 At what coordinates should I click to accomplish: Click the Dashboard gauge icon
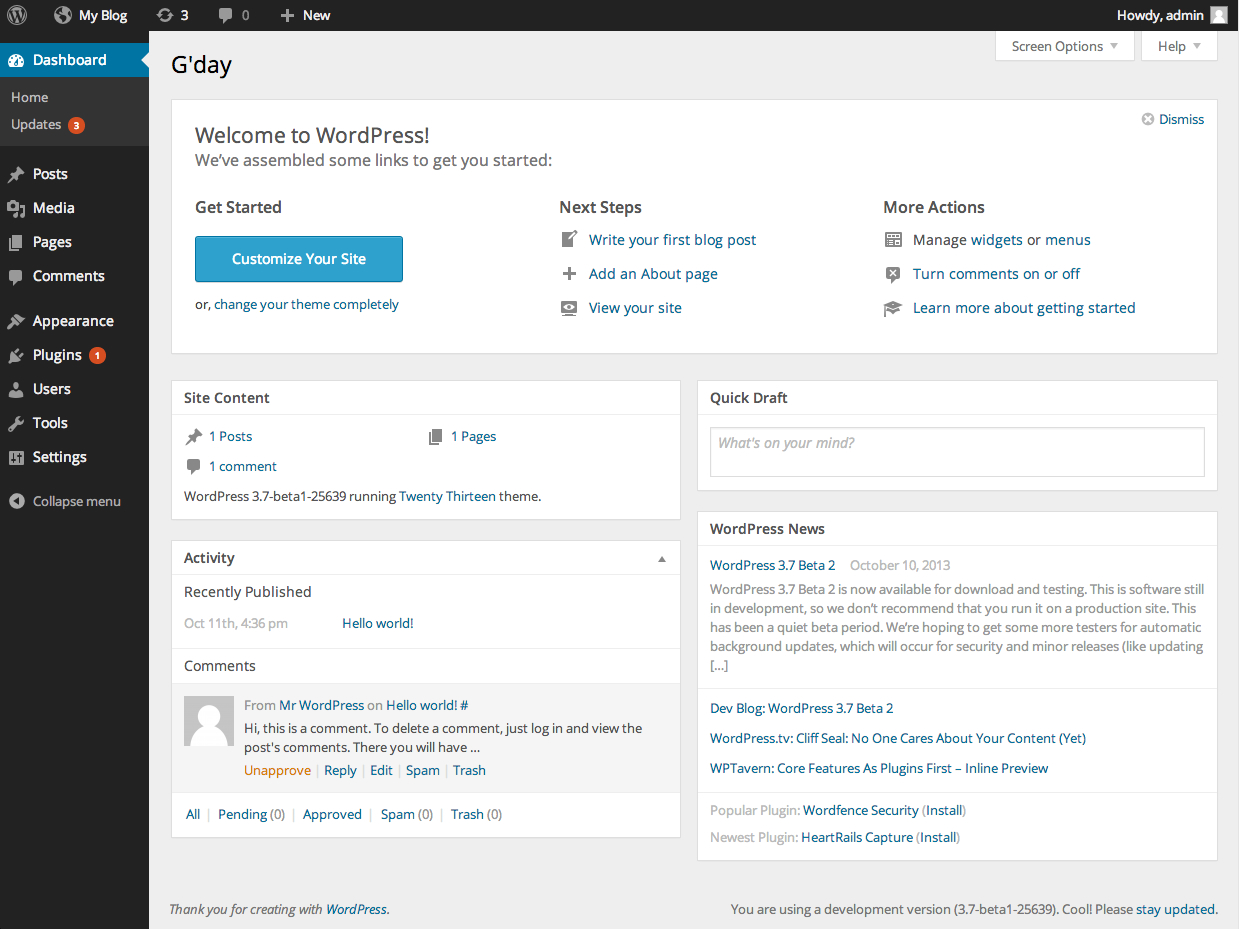(x=16, y=60)
